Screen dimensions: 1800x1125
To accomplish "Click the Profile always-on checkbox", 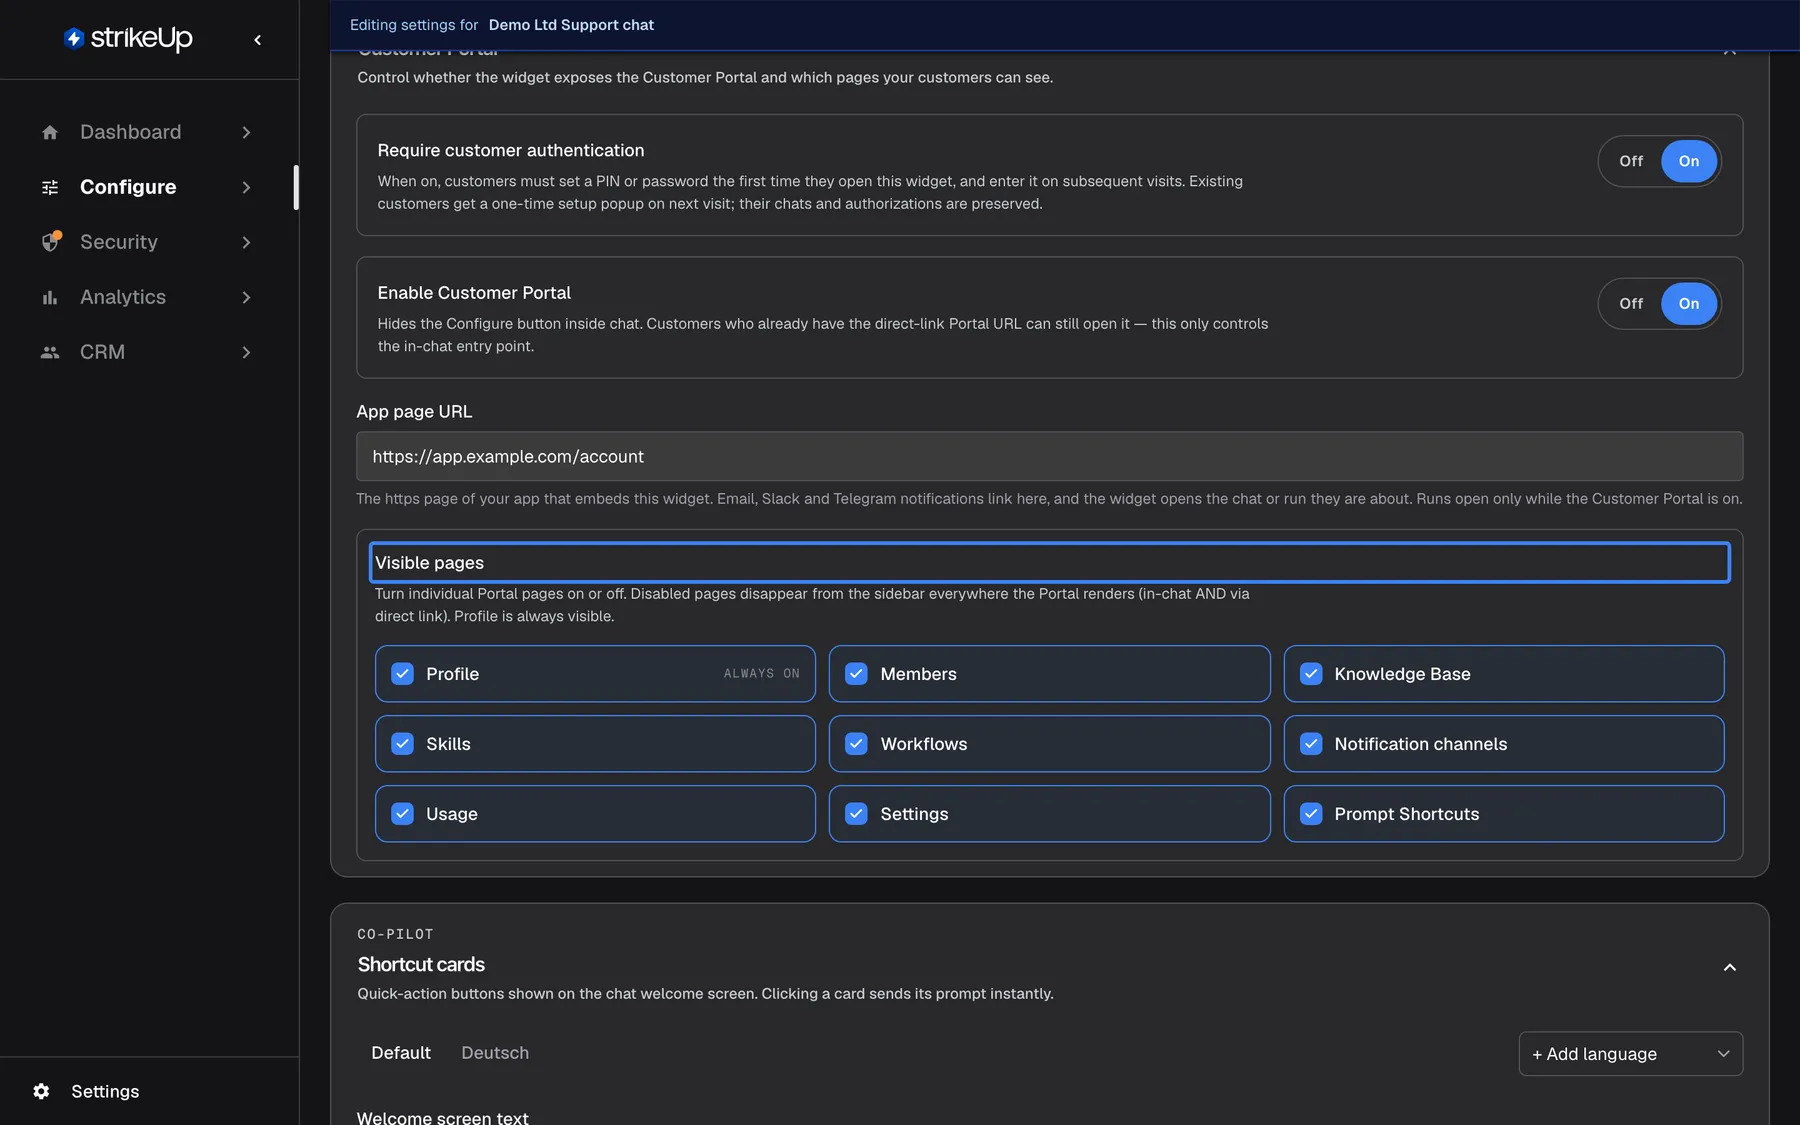I will [402, 674].
